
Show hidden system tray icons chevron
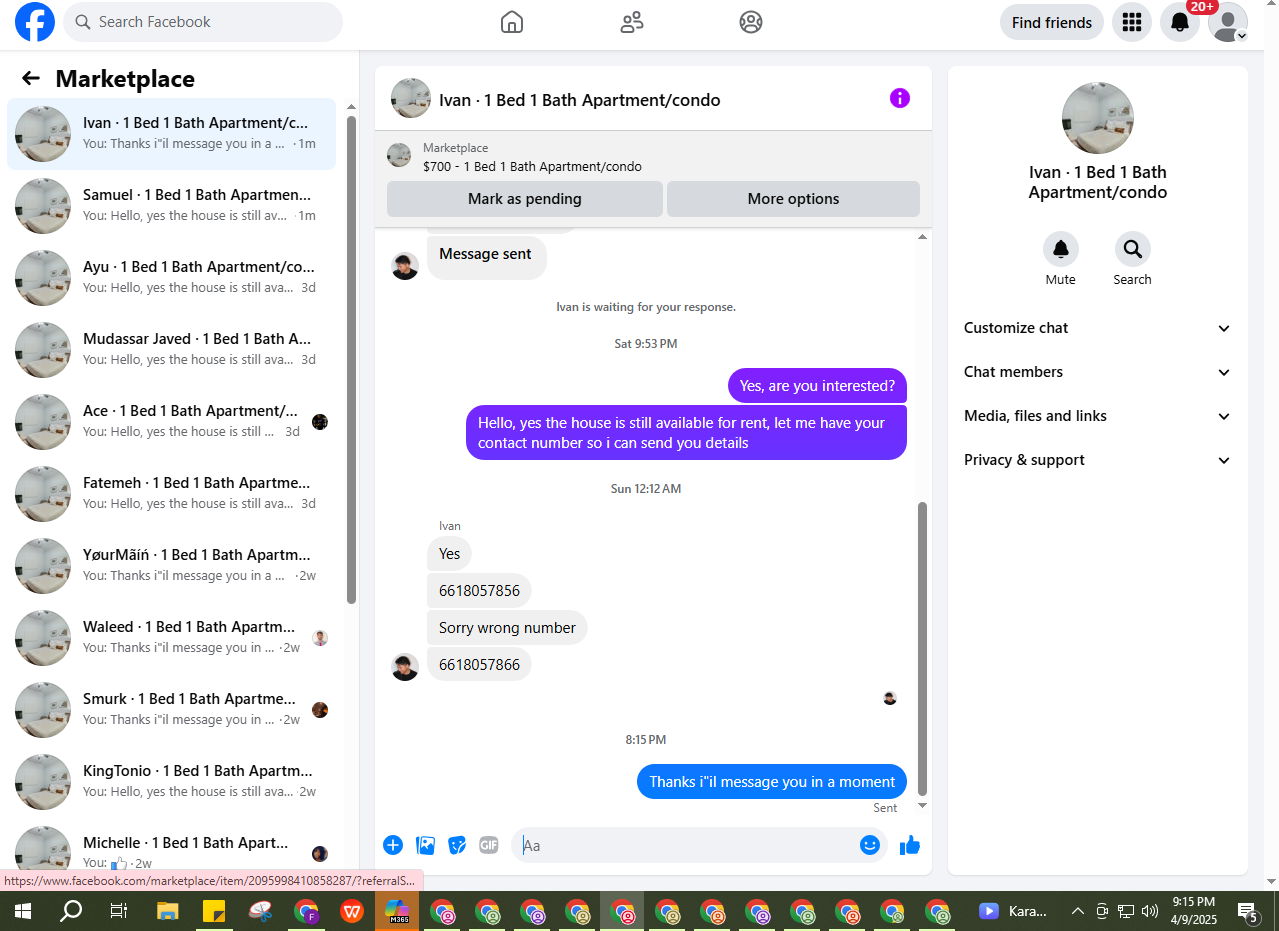click(1077, 911)
